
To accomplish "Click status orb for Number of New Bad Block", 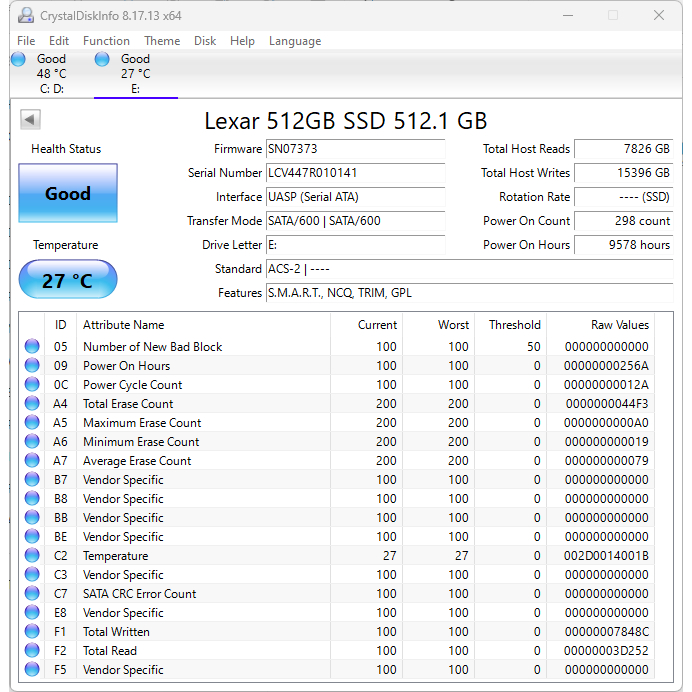I will click(32, 347).
